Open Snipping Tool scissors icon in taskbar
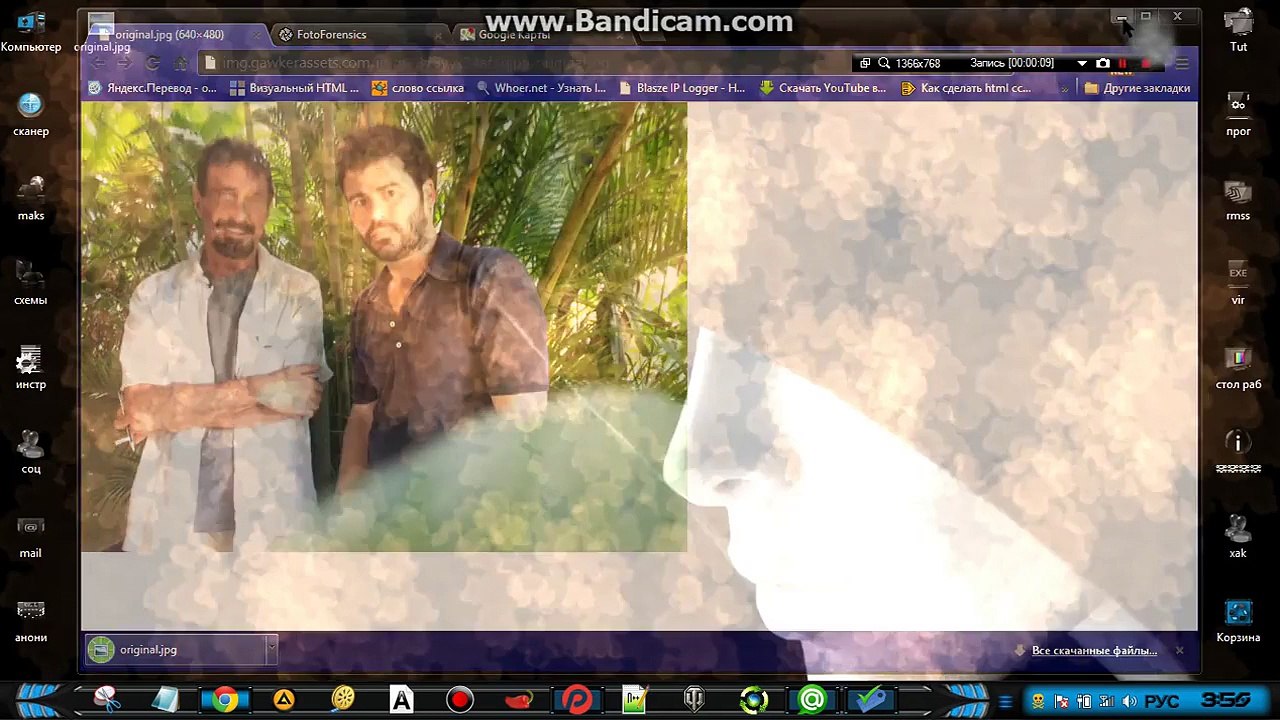This screenshot has width=1280, height=720. (x=106, y=699)
